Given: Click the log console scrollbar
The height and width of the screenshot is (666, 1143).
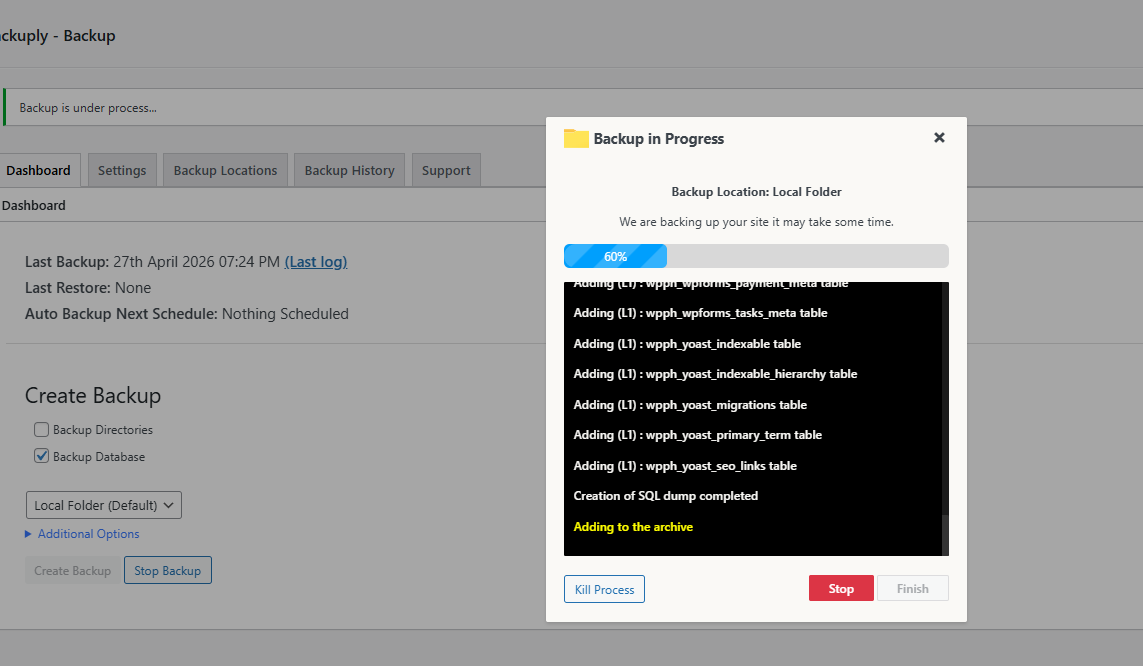Looking at the screenshot, I should click(x=945, y=419).
